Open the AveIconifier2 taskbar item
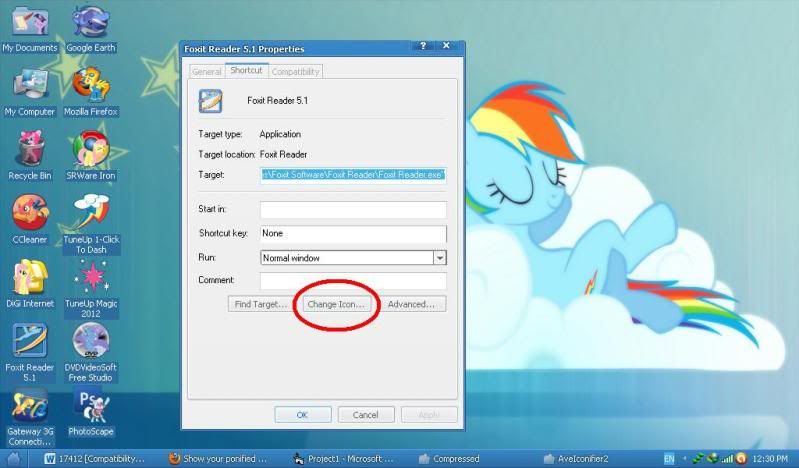The image size is (799, 468). pyautogui.click(x=576, y=459)
